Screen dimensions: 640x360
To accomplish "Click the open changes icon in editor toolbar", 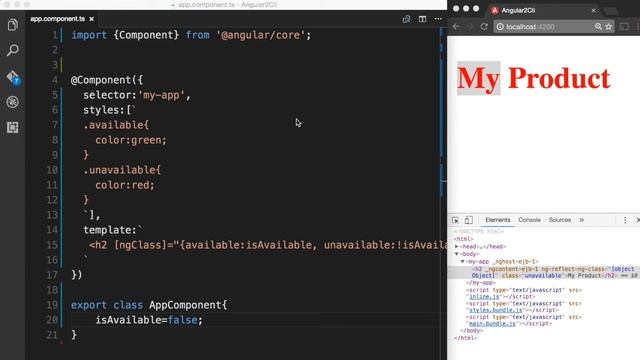I will tap(406, 19).
